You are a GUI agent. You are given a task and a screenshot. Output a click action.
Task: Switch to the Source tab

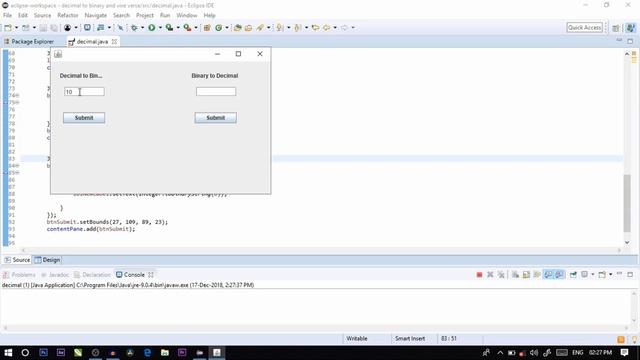pos(17,260)
